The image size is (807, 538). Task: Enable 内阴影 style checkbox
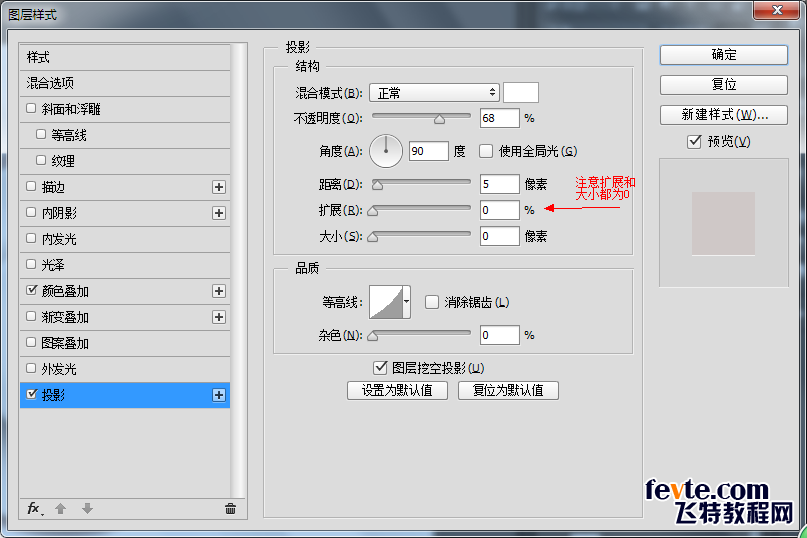pos(31,212)
